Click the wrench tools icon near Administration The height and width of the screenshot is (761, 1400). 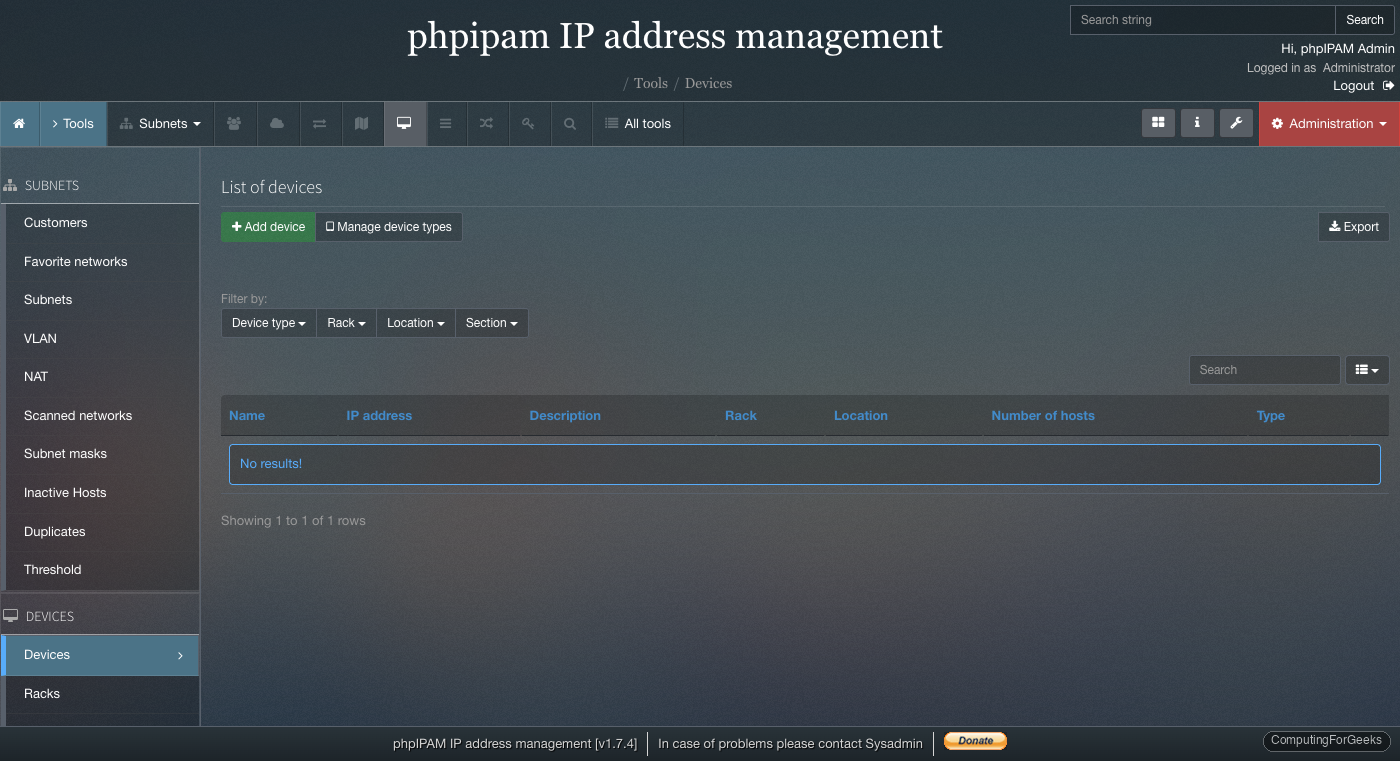click(1236, 123)
